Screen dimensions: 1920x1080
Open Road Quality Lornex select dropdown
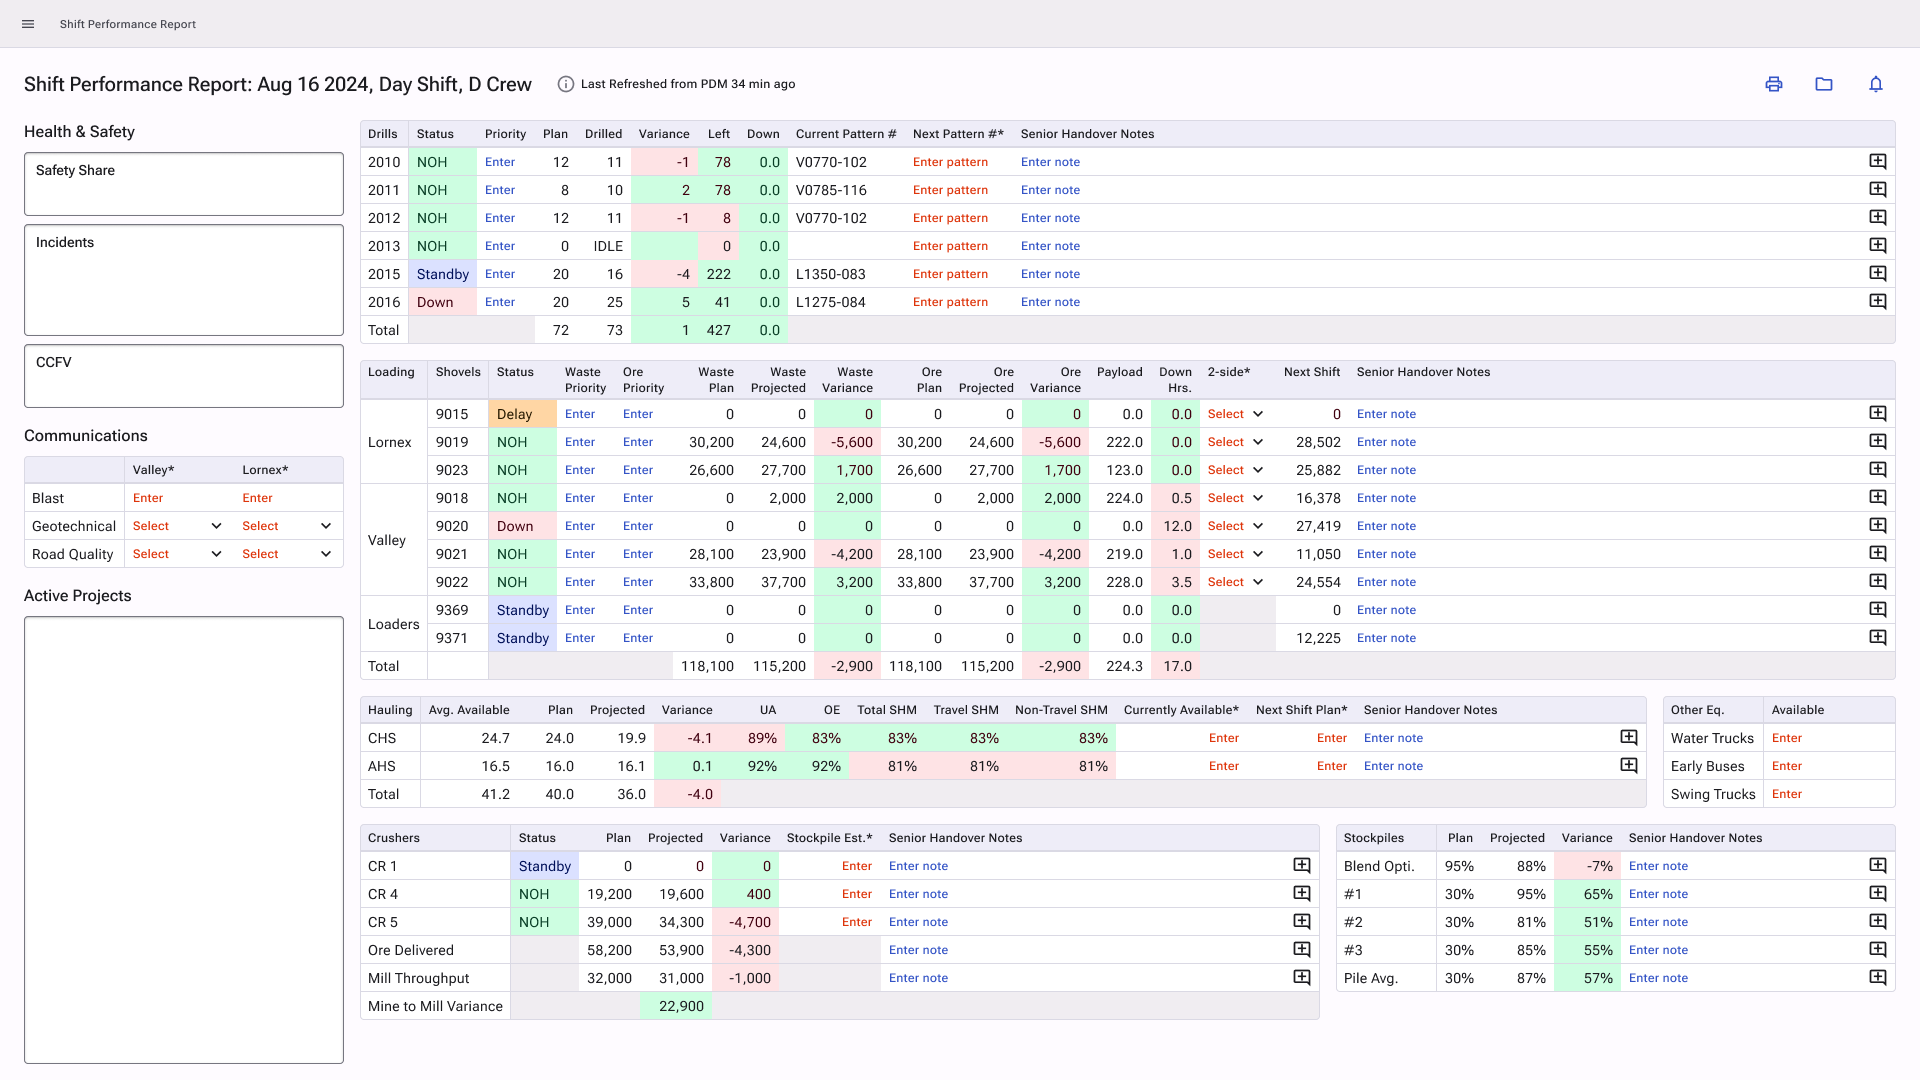pos(287,554)
